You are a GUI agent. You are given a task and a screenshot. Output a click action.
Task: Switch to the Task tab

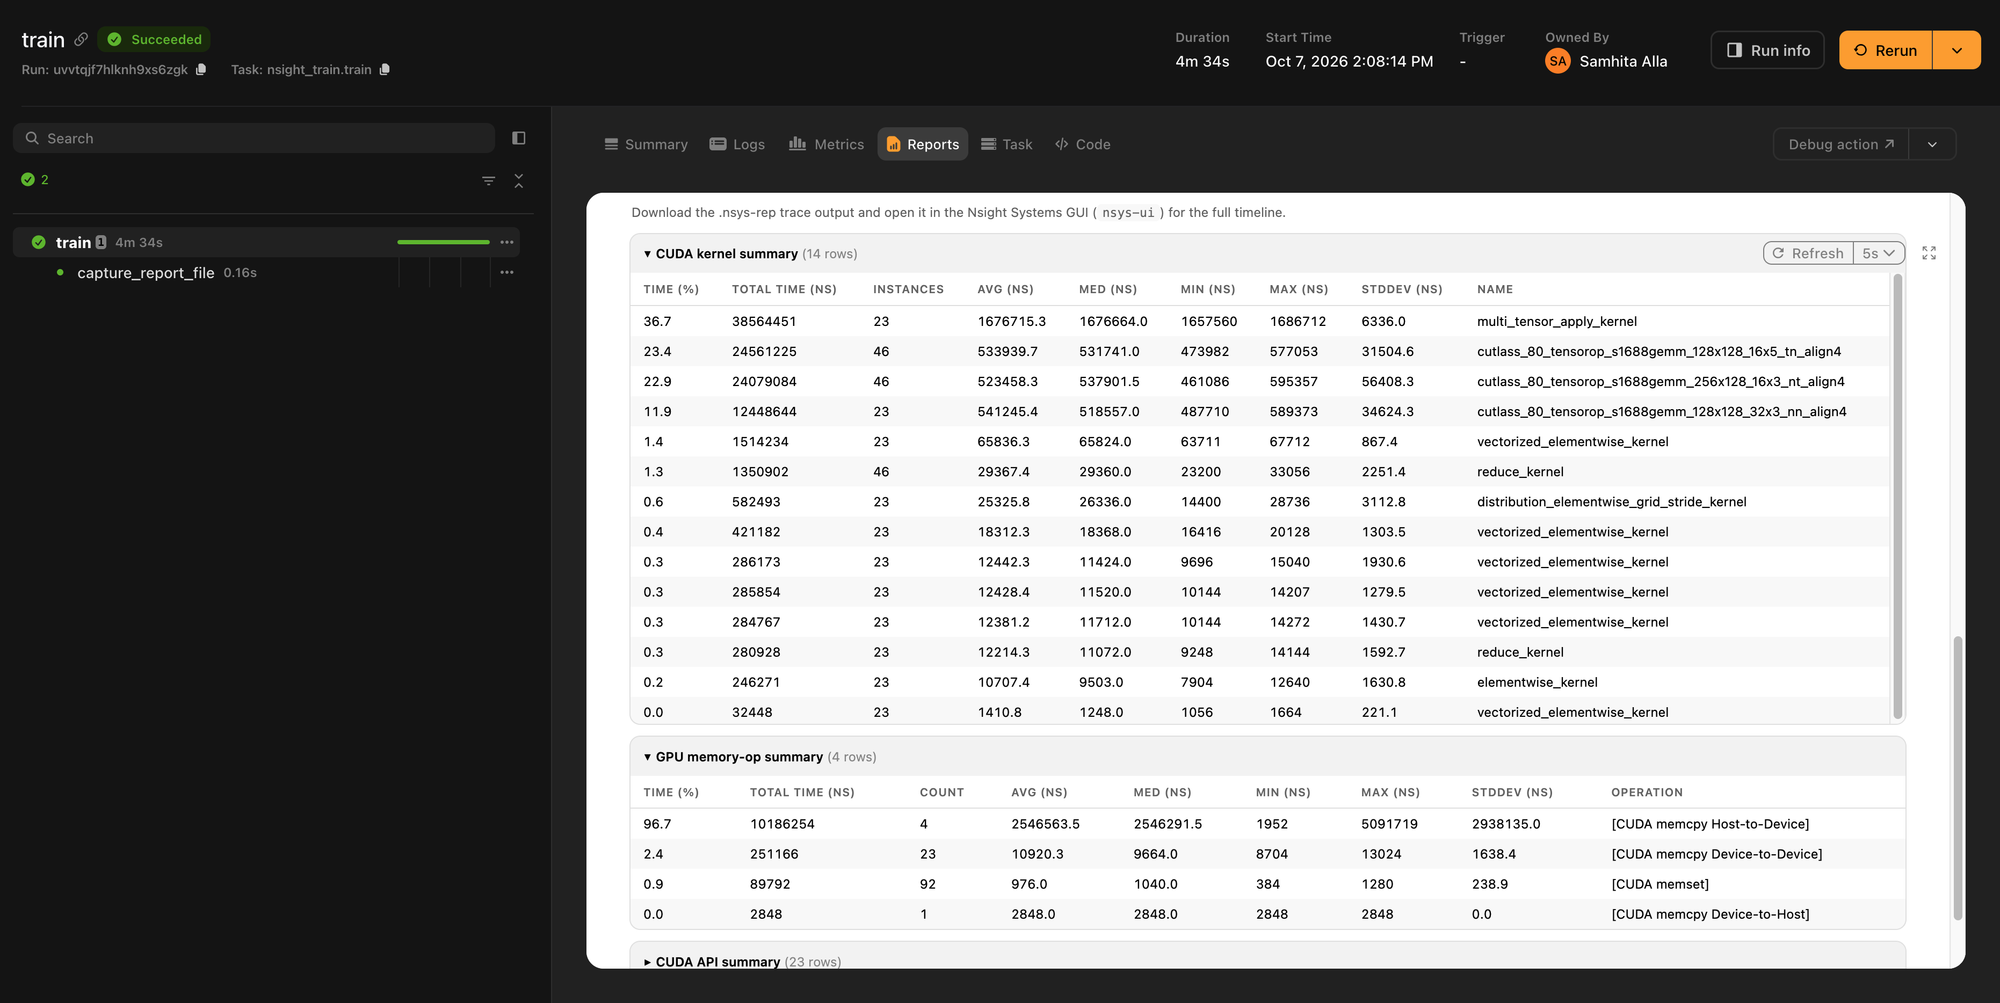(1006, 144)
